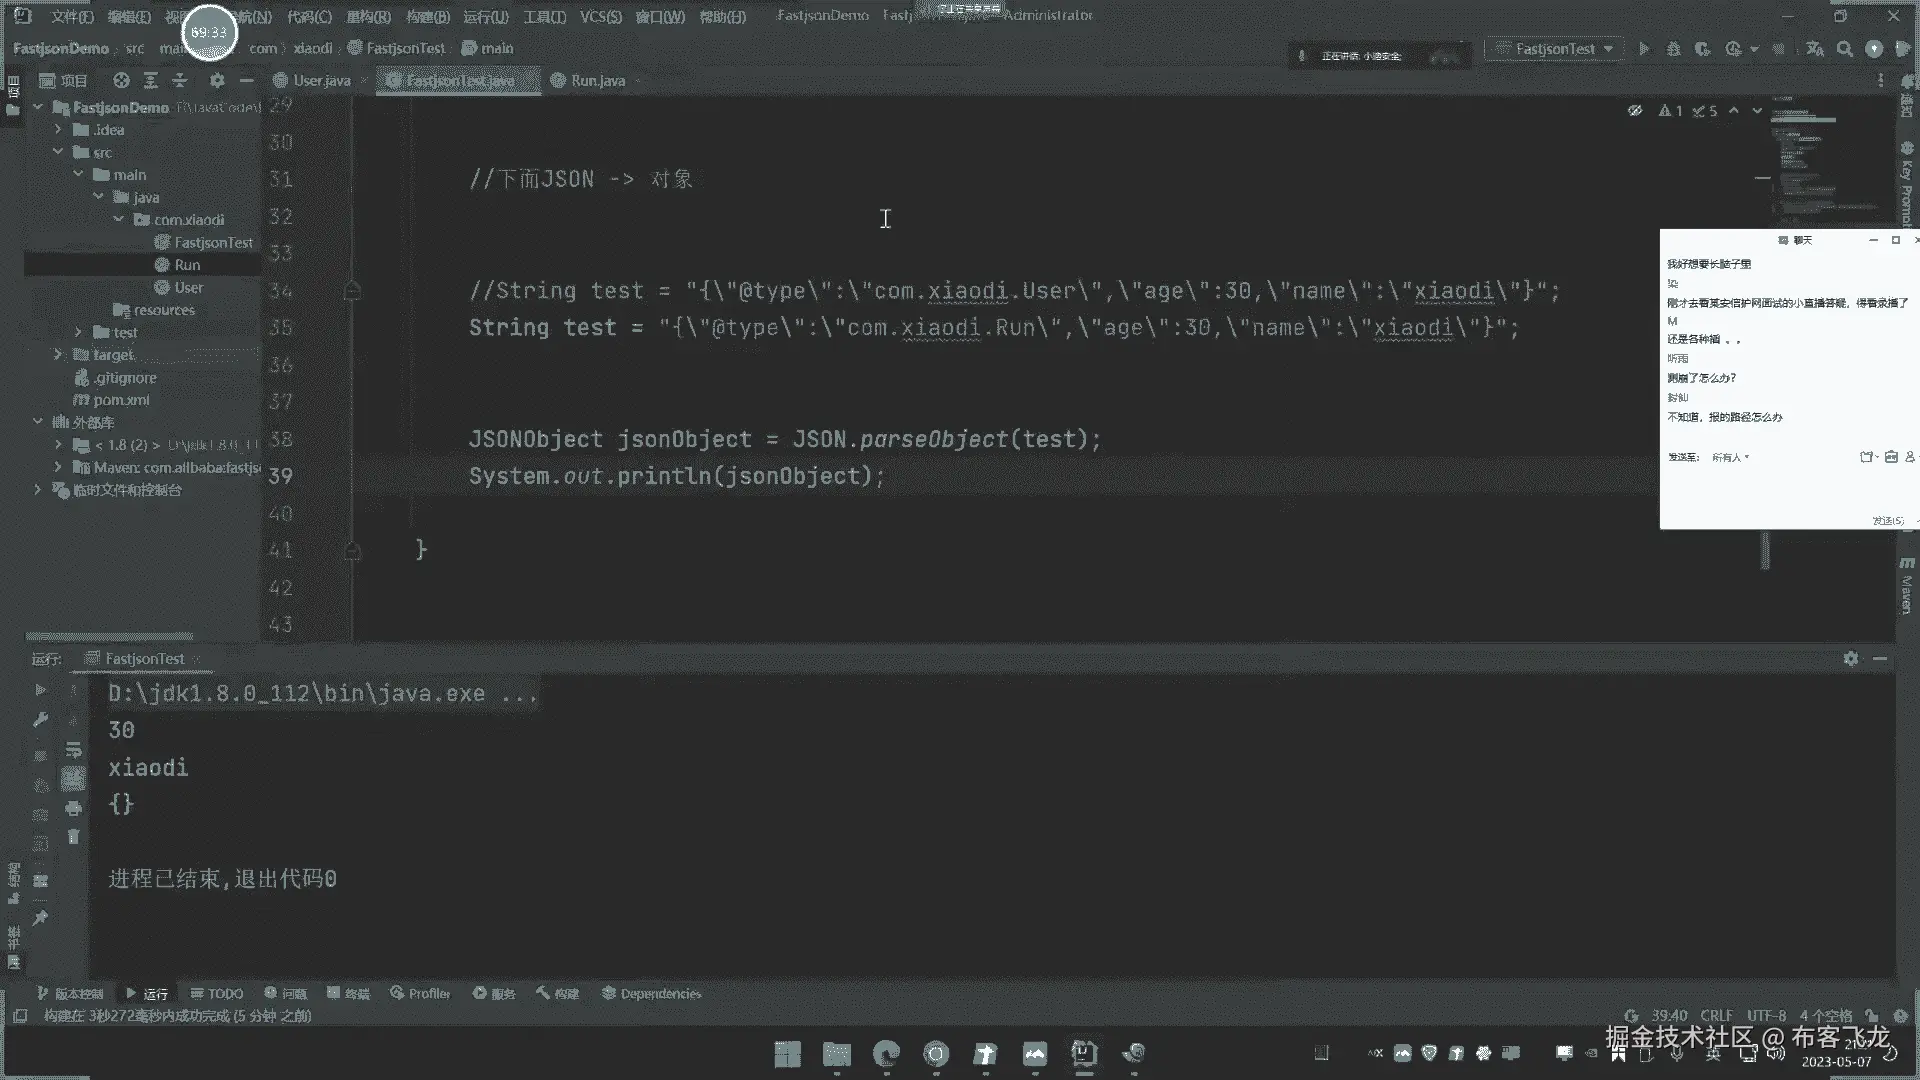Screen dimensions: 1920x1080
Task: Pin the Run tab with pin icon
Action: (x=40, y=917)
